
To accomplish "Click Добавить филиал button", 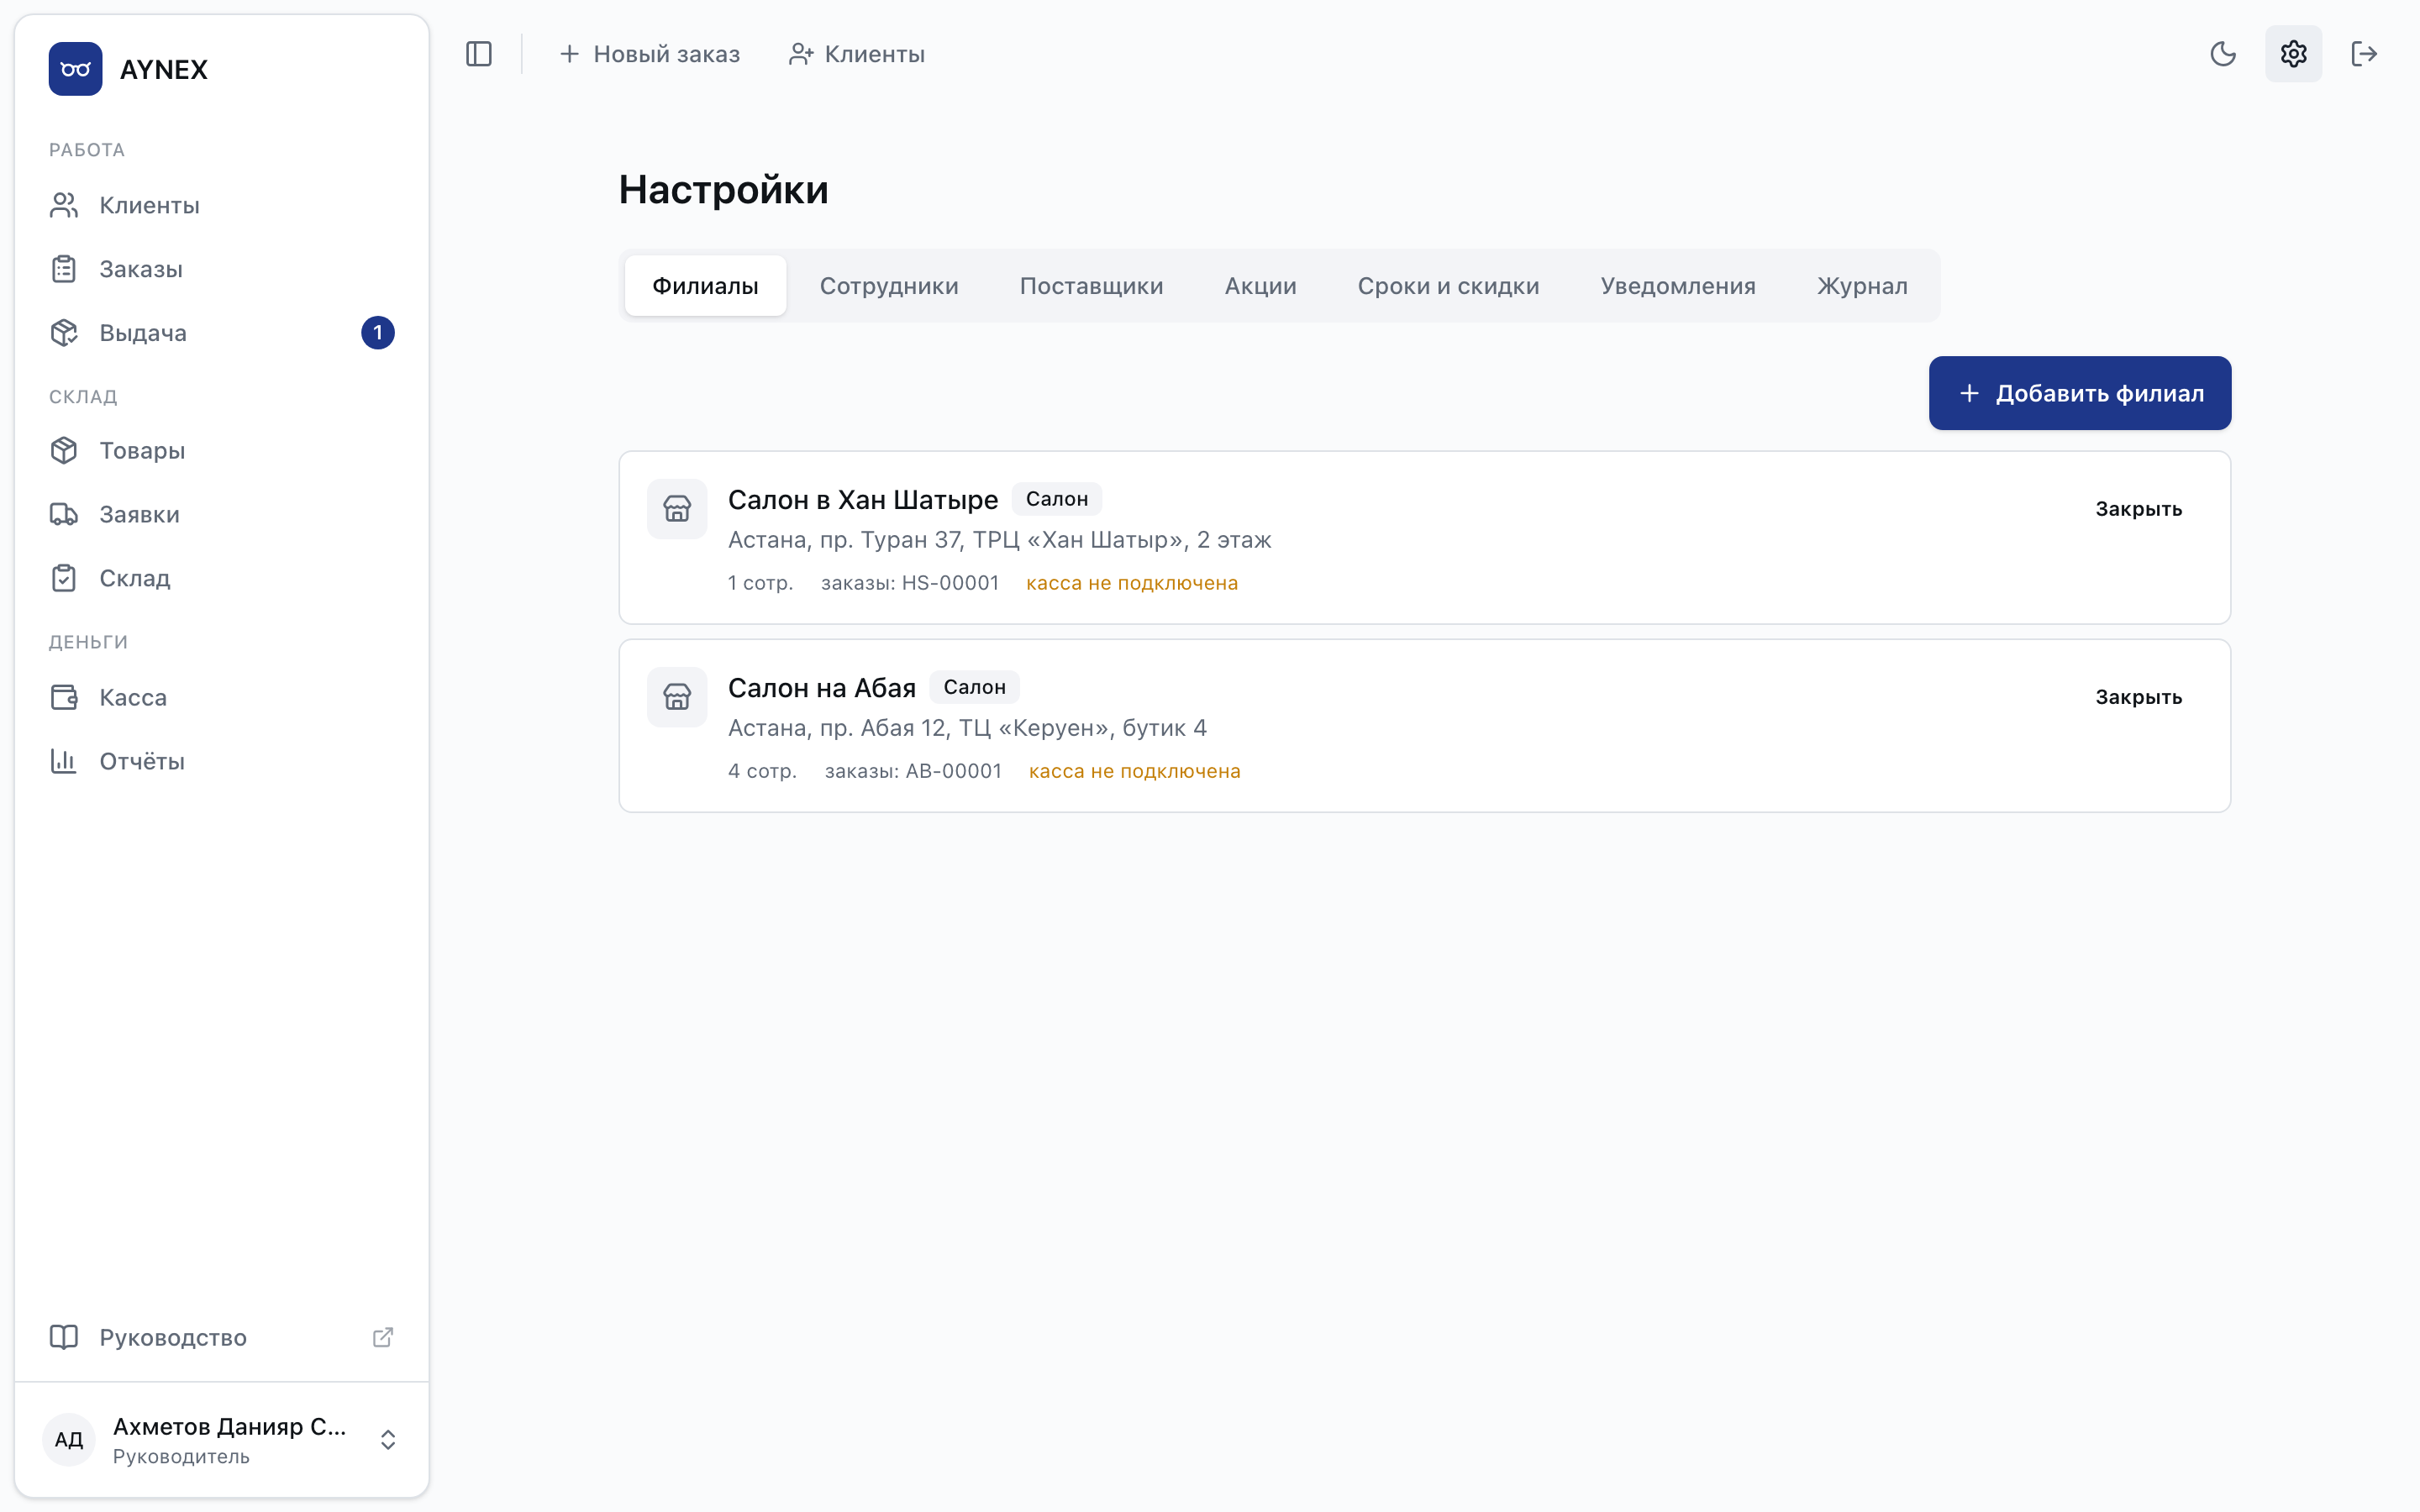I will coord(2080,393).
